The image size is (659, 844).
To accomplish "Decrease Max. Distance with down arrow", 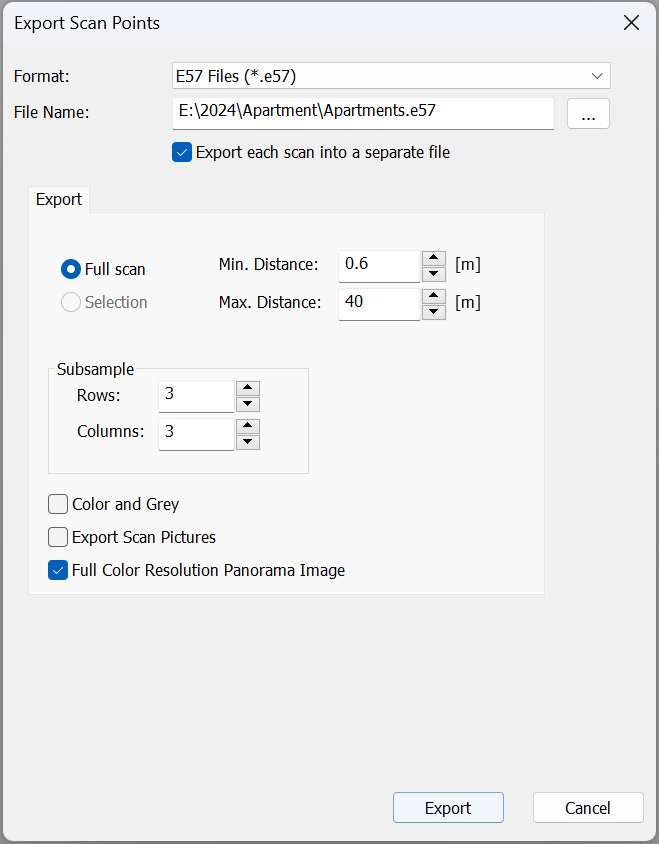I will click(433, 312).
